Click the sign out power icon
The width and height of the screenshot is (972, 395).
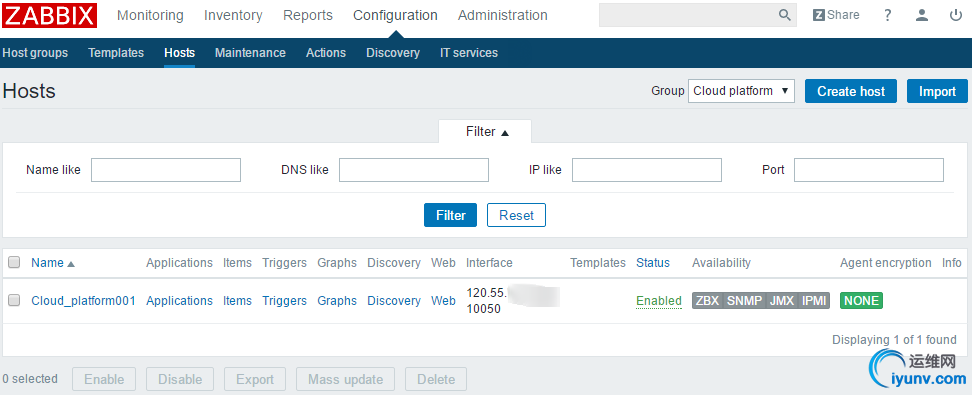956,15
